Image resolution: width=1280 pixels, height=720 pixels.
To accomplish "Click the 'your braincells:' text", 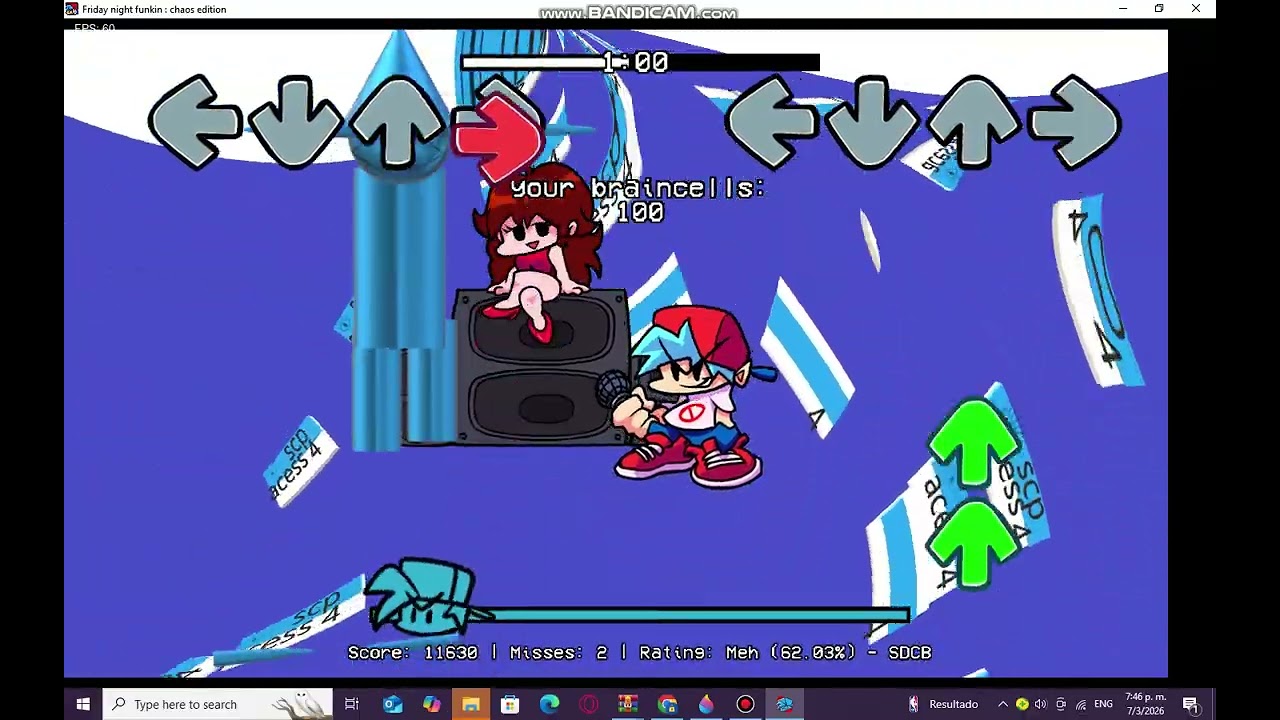I will [637, 188].
